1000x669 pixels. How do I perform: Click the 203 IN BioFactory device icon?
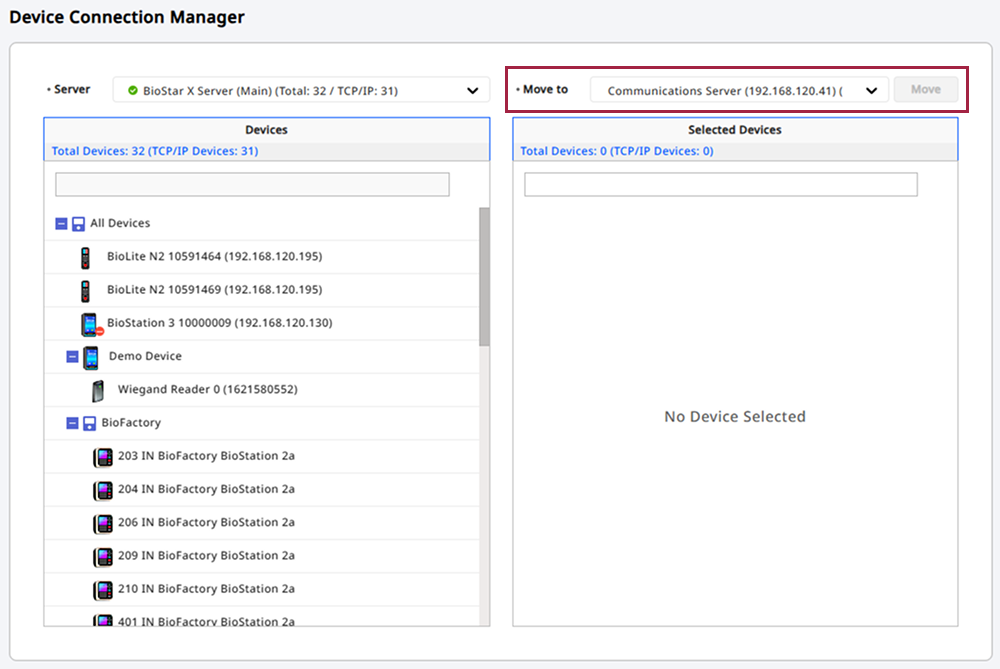pos(103,457)
